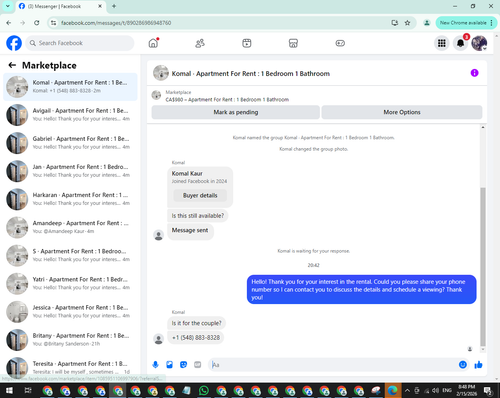Open the Facebook Home icon
Image resolution: width=500 pixels, height=398 pixels.
(153, 43)
